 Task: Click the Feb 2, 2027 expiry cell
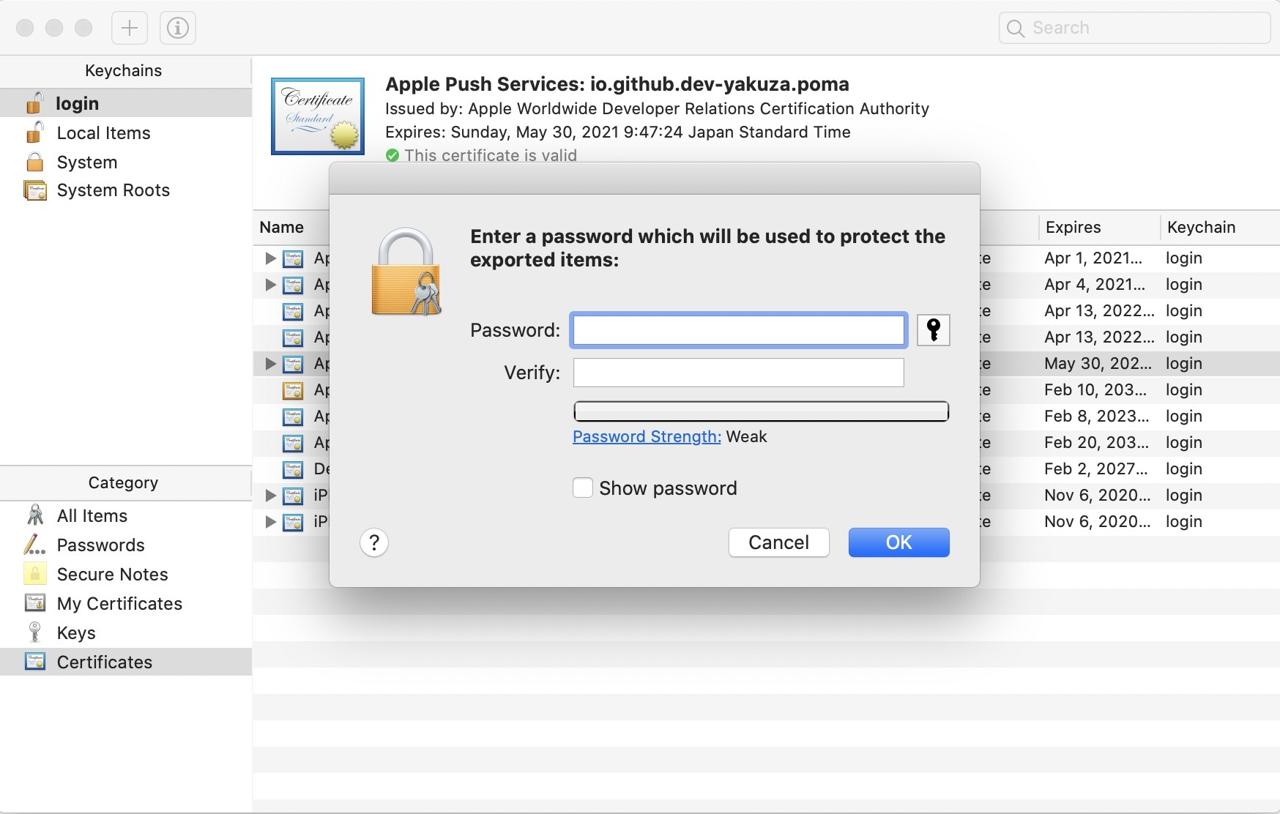[x=1096, y=469]
